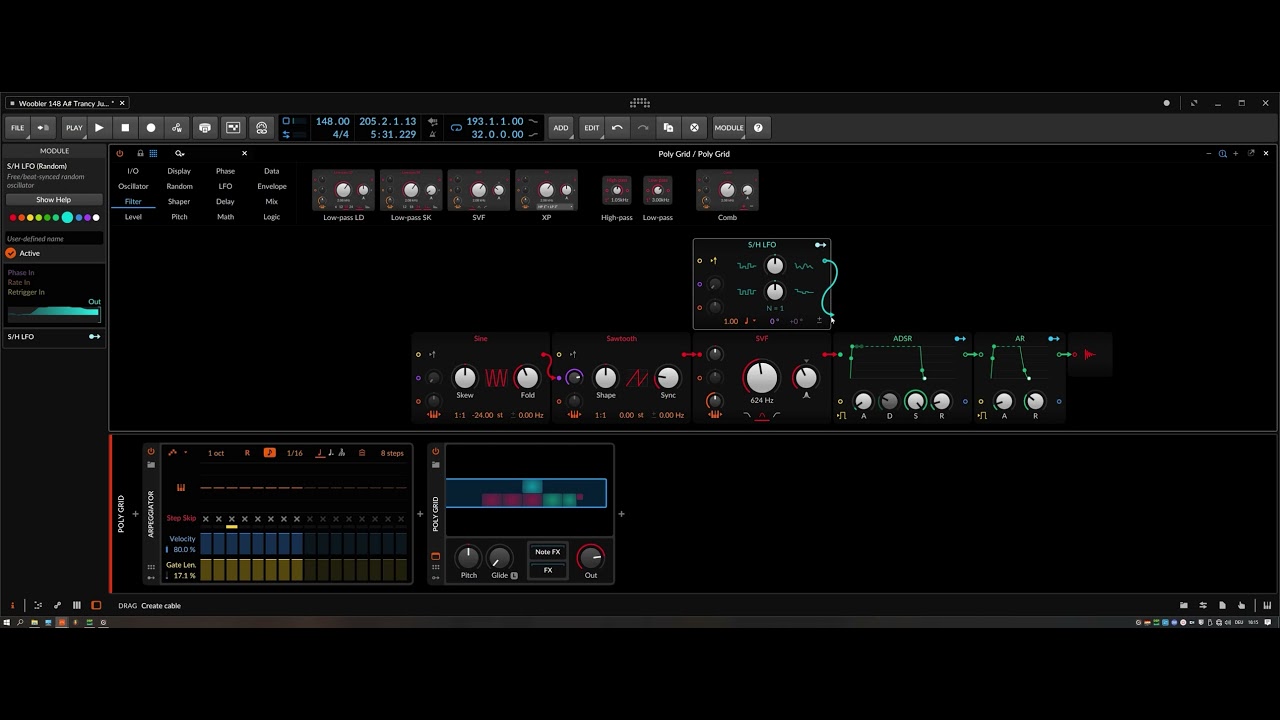Choose the Low-pass LD module thumbnail

(x=343, y=191)
